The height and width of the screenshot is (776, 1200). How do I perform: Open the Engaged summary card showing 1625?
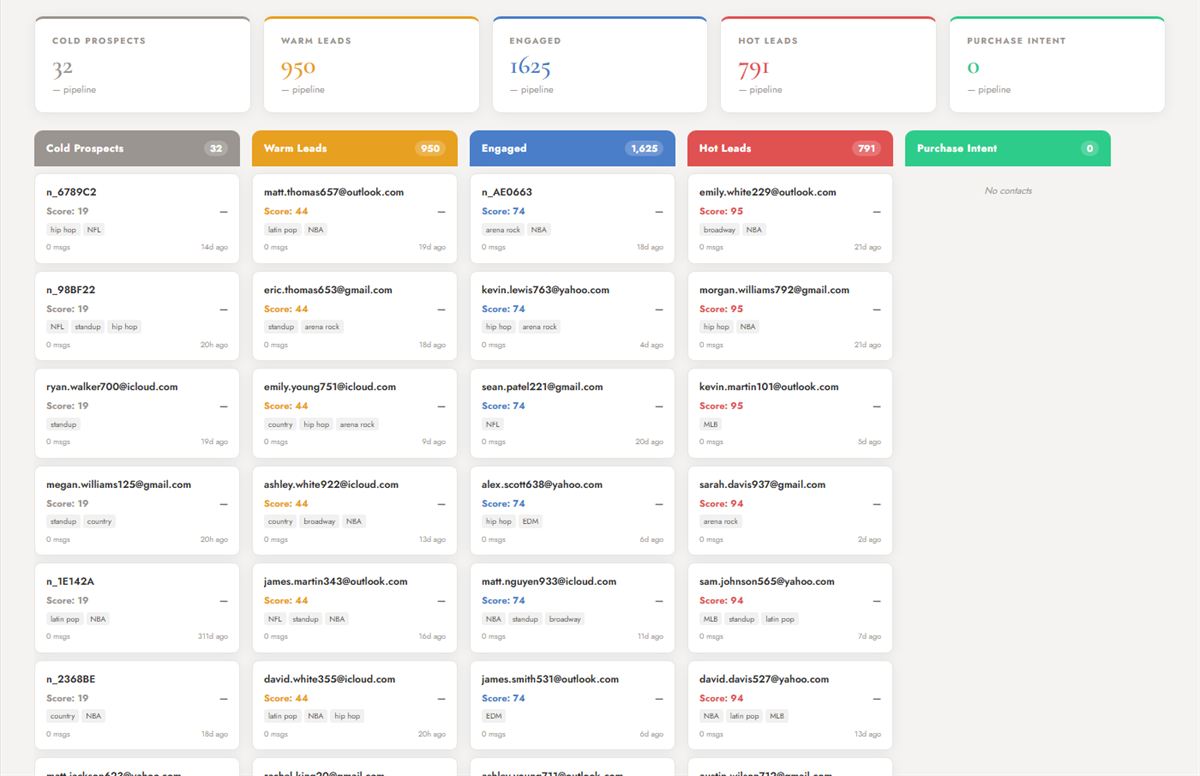click(600, 65)
